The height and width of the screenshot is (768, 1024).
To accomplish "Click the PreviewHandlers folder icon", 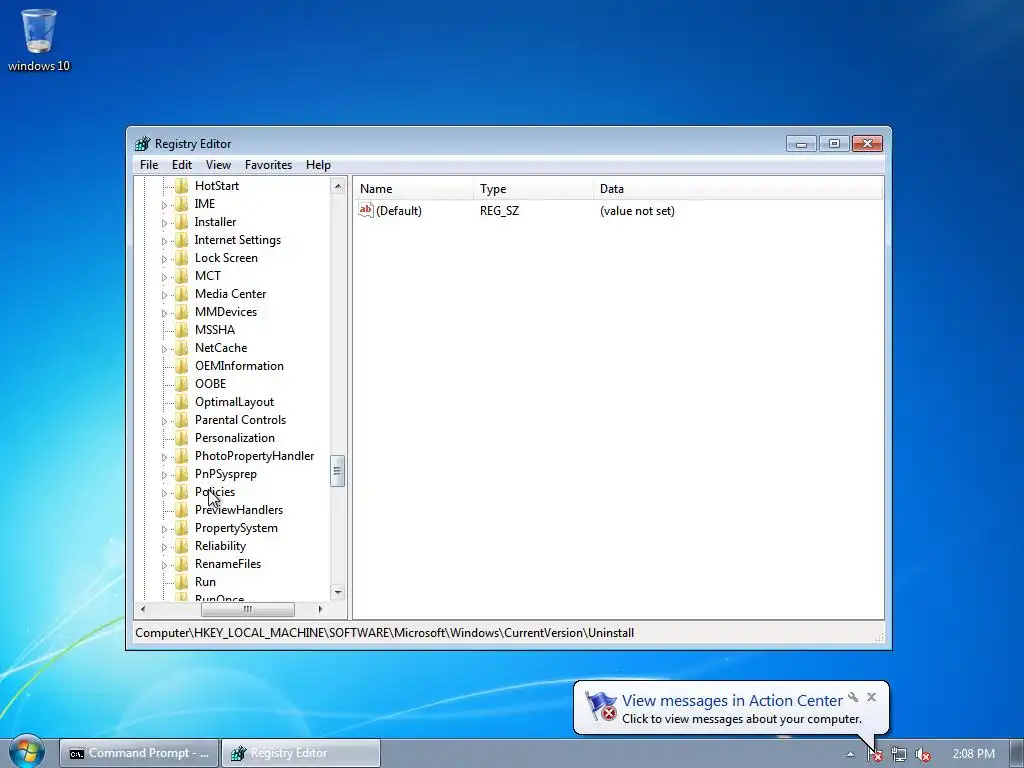I will tap(182, 510).
